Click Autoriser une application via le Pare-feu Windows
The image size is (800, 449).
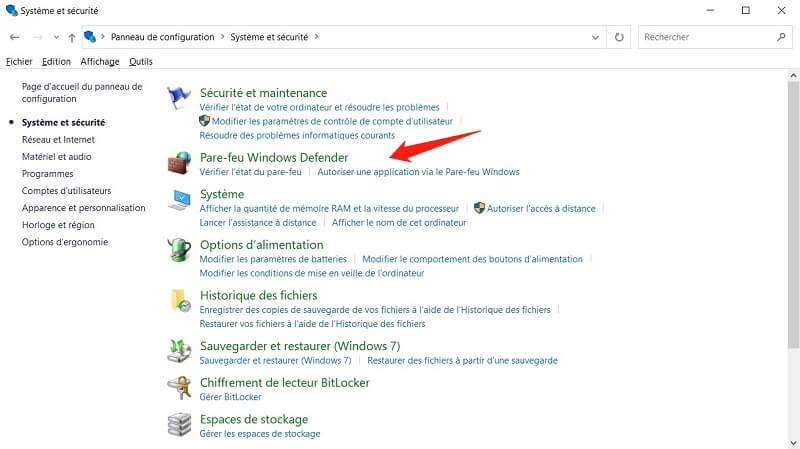tap(418, 172)
